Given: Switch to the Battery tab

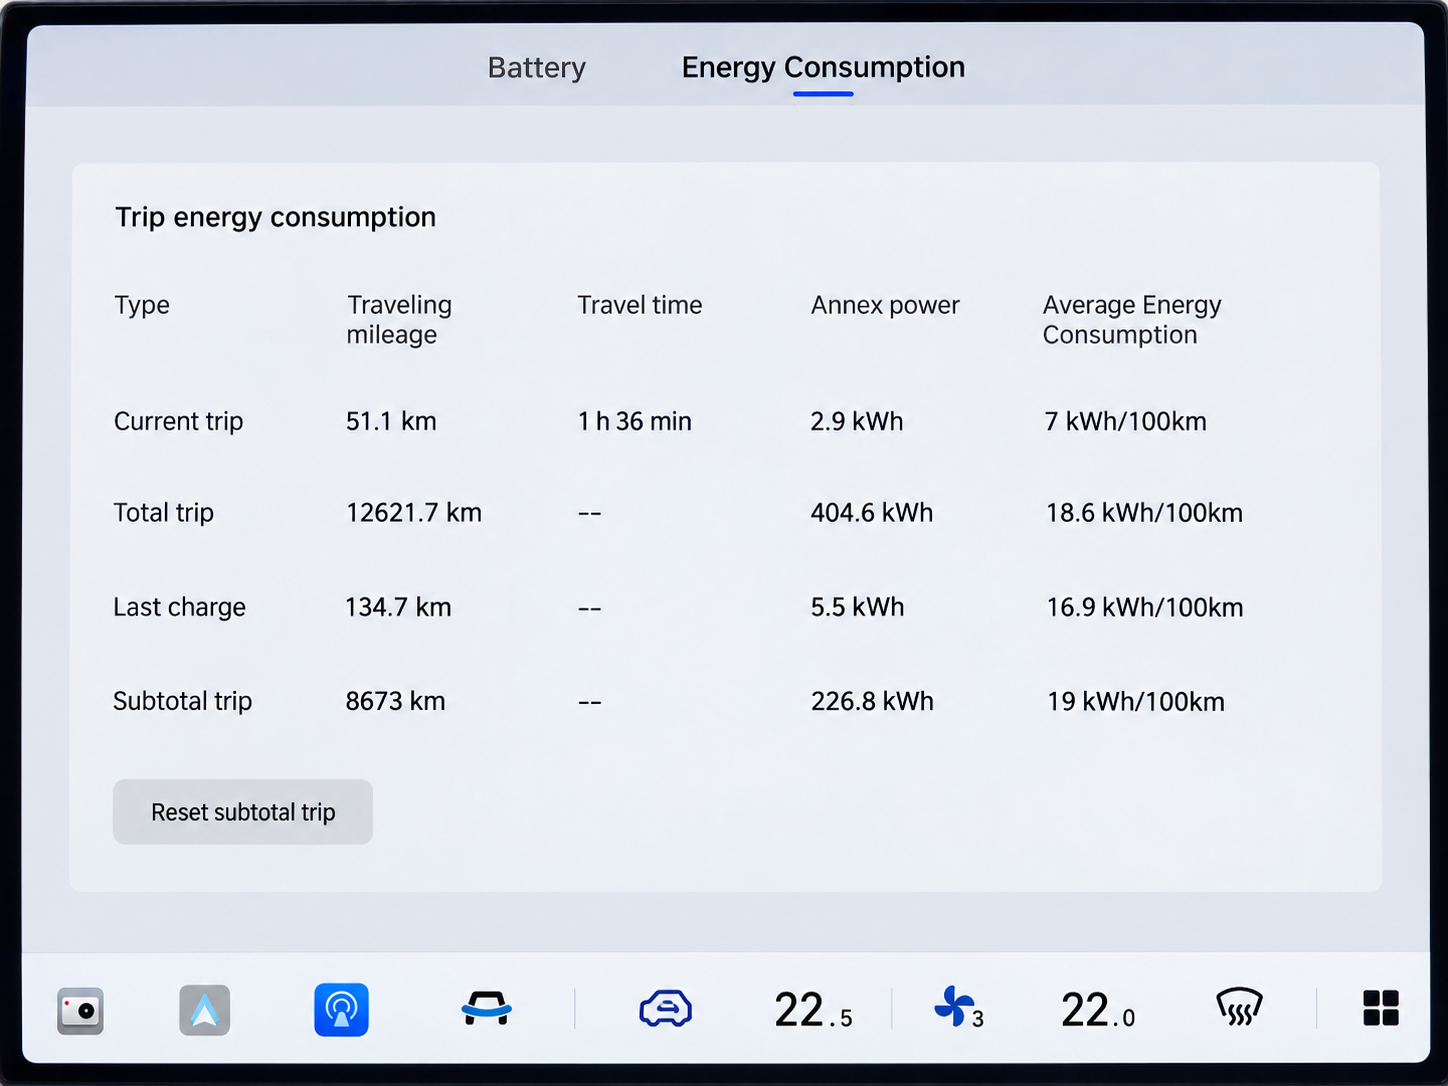Looking at the screenshot, I should [x=537, y=67].
